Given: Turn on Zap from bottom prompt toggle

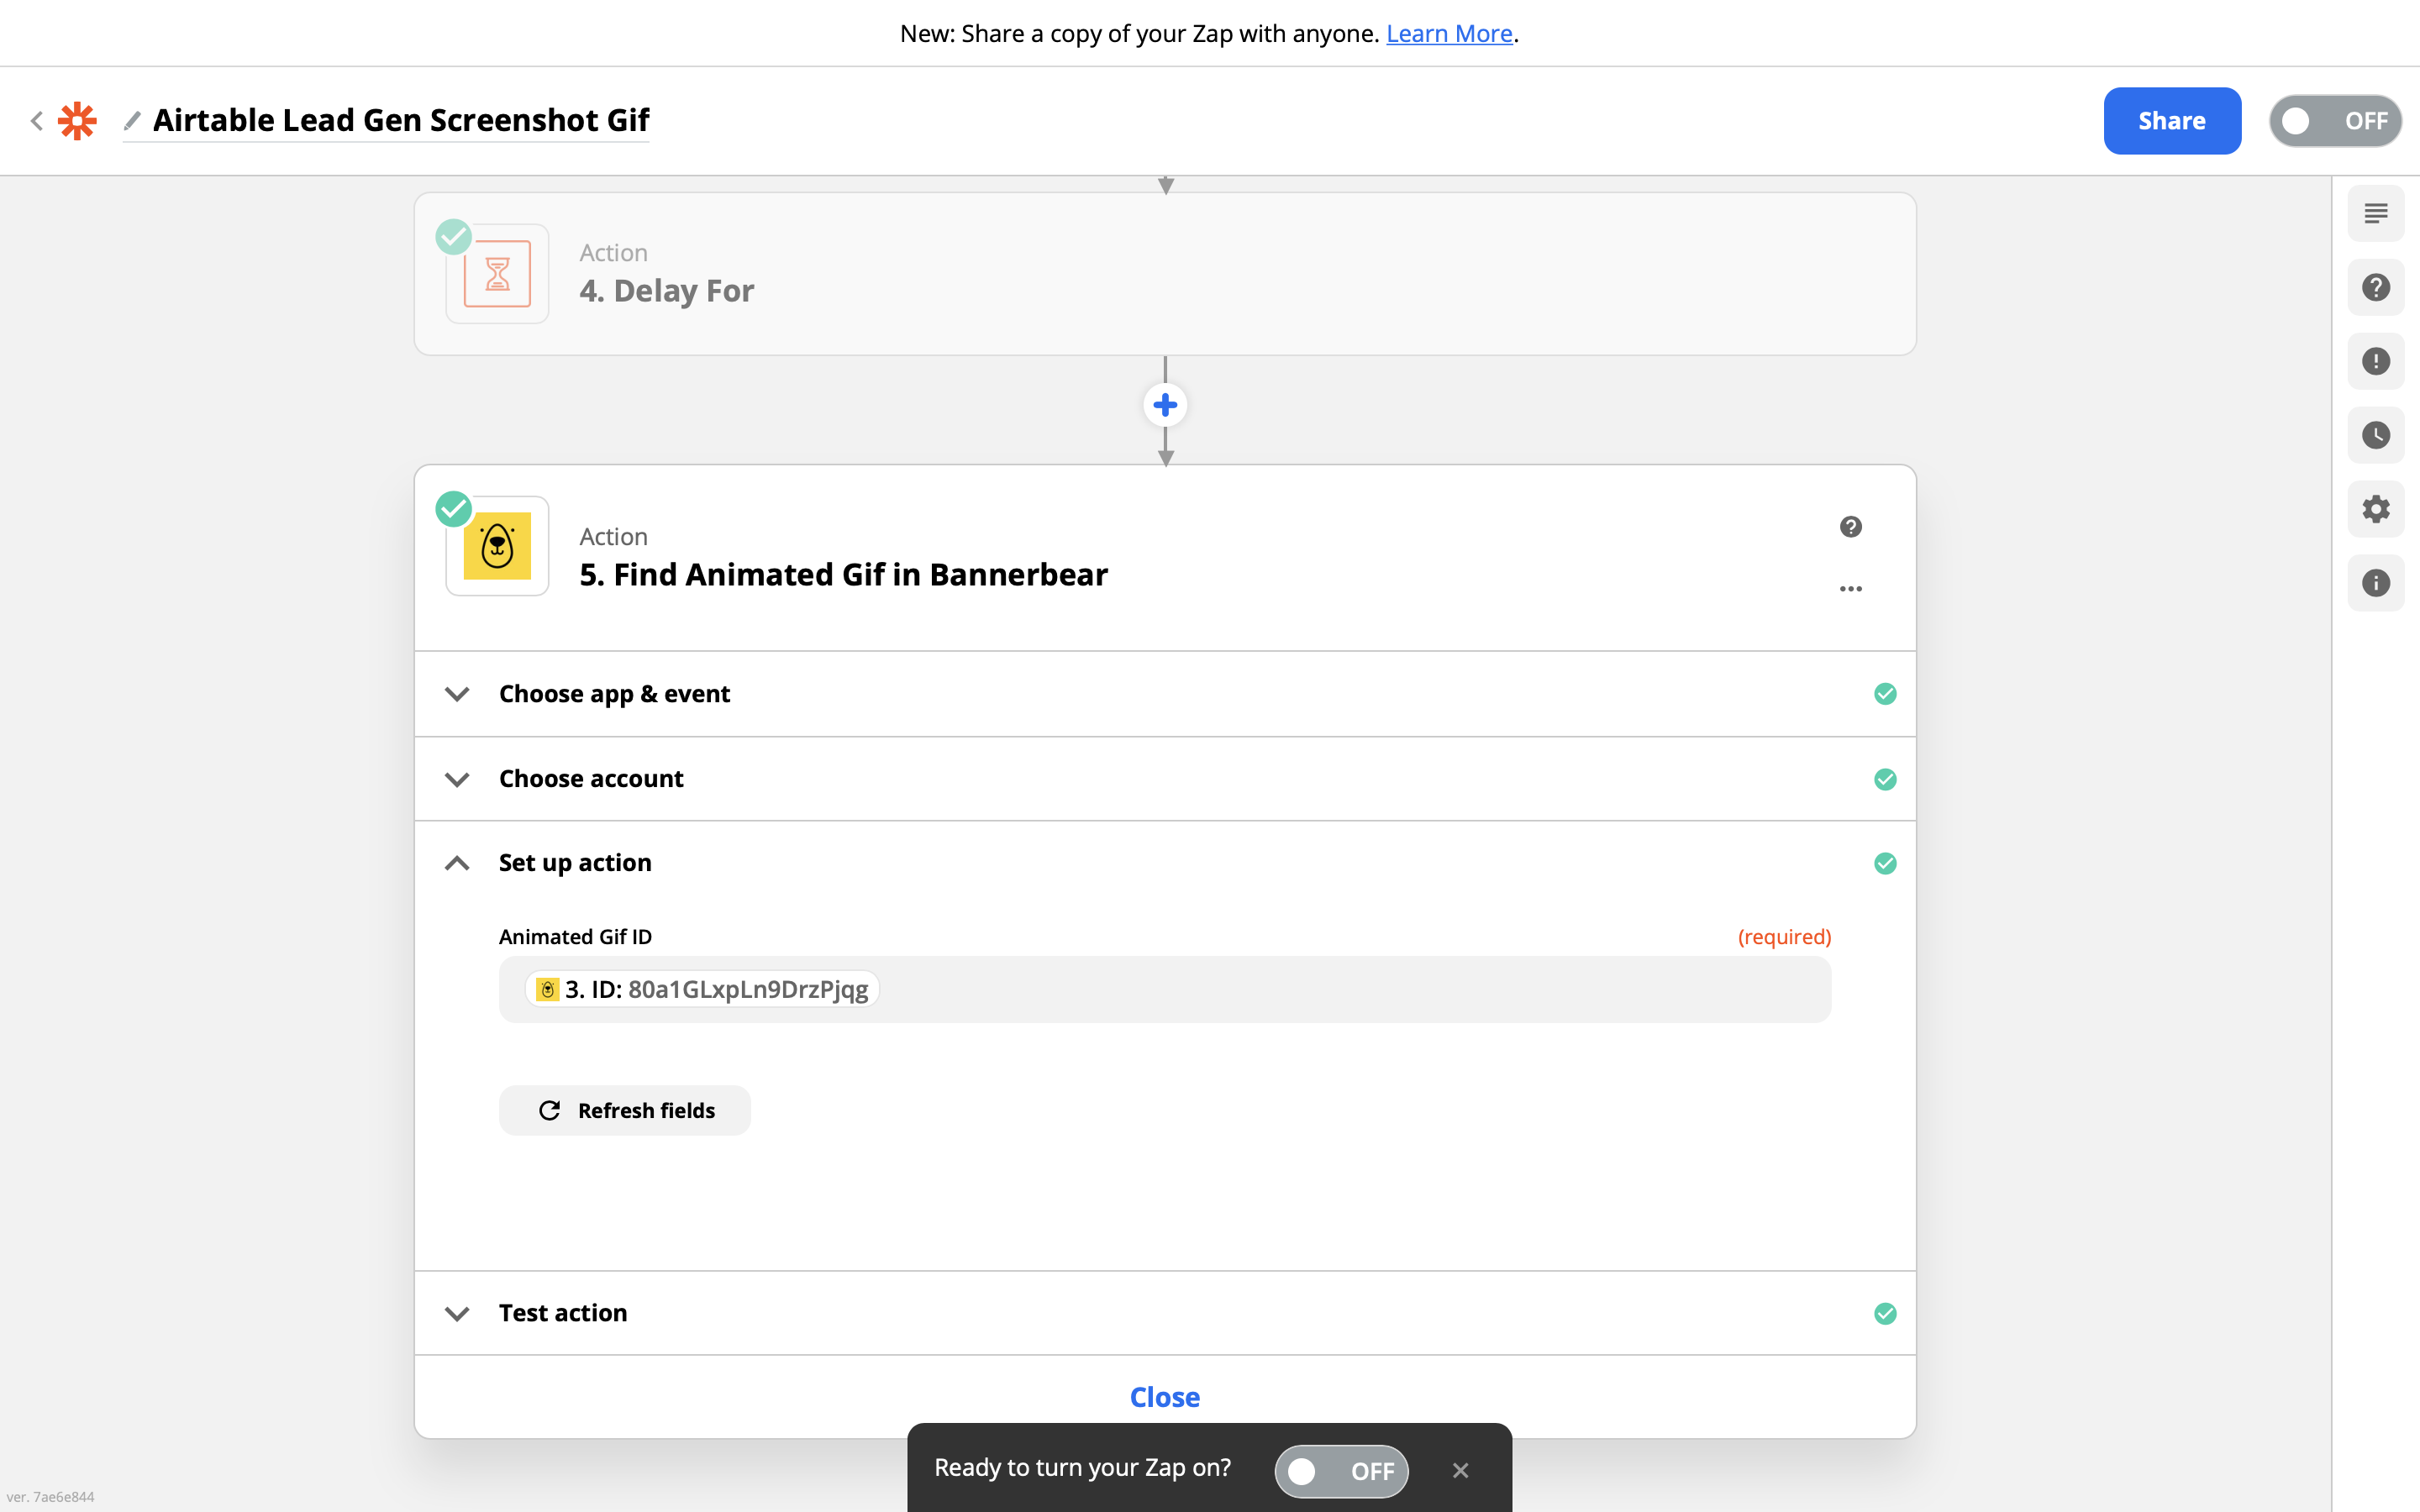Looking at the screenshot, I should point(1341,1470).
